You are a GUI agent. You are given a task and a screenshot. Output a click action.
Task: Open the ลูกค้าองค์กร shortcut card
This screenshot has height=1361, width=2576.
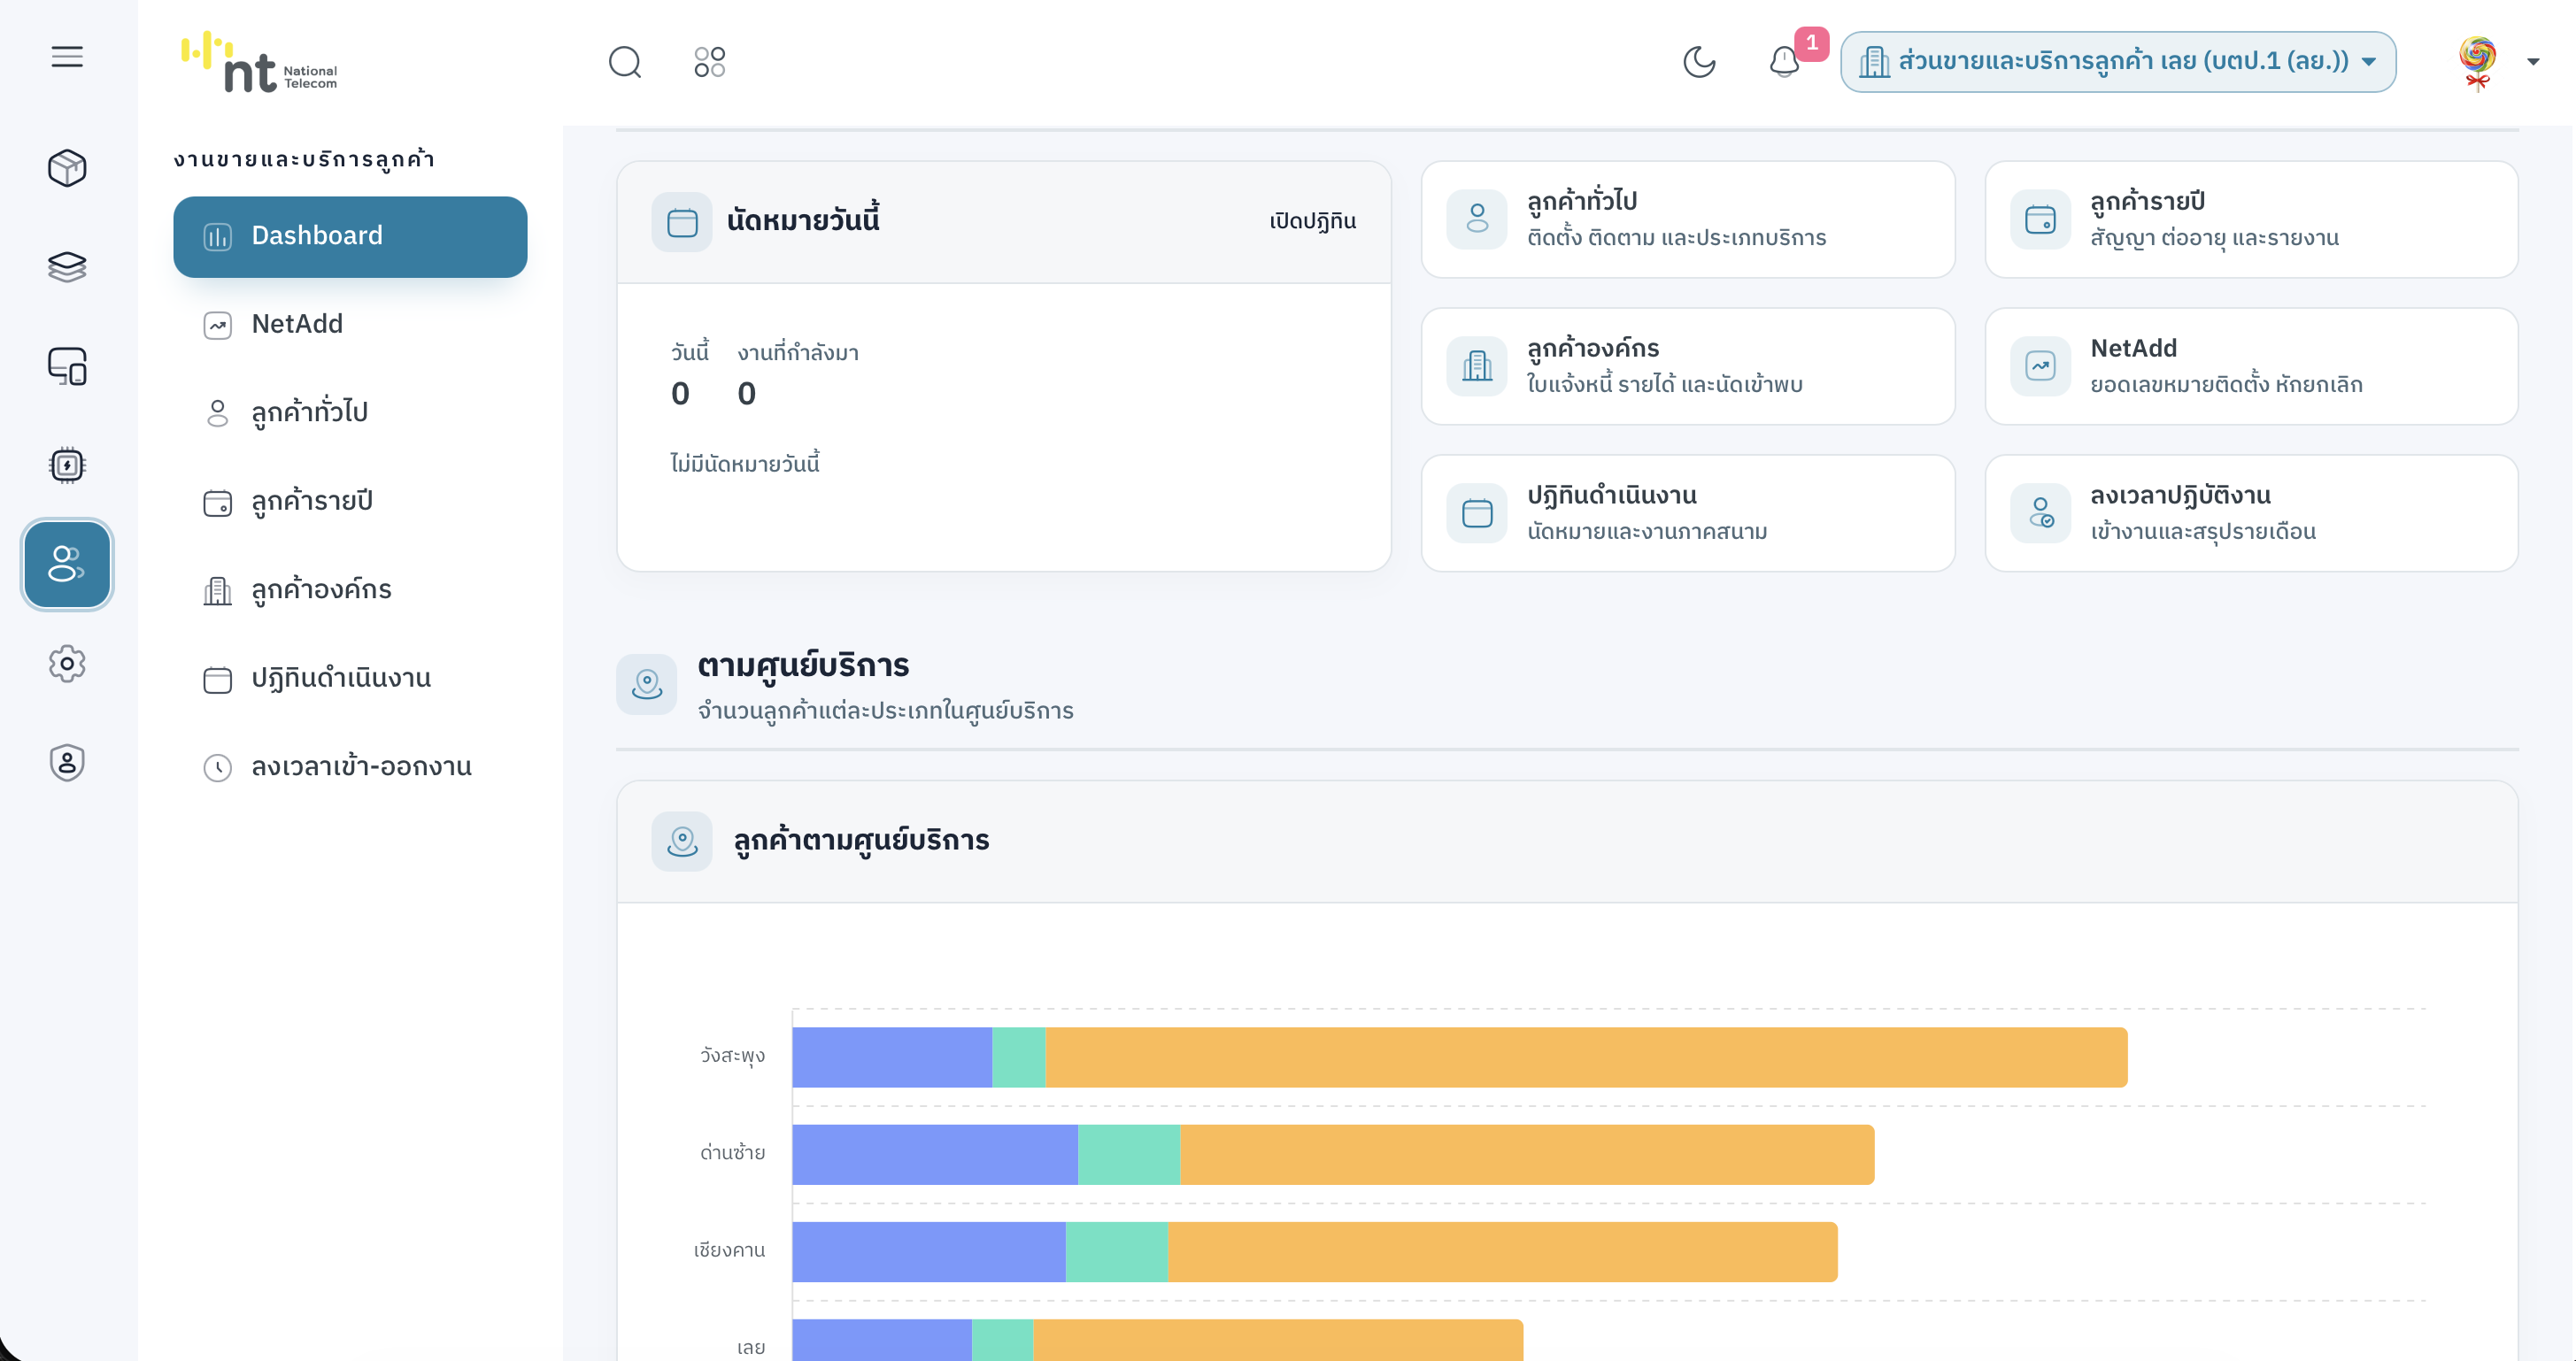pyautogui.click(x=1688, y=366)
